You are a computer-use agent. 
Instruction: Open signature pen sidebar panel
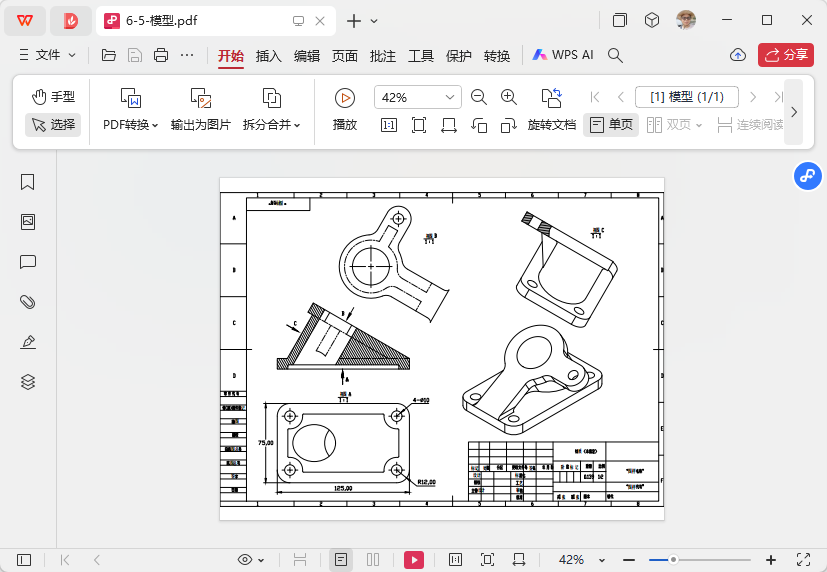27,342
